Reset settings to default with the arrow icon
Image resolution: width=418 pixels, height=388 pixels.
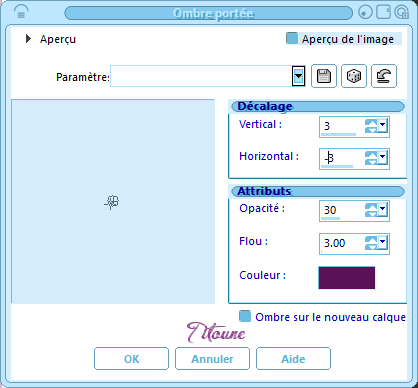[x=384, y=76]
